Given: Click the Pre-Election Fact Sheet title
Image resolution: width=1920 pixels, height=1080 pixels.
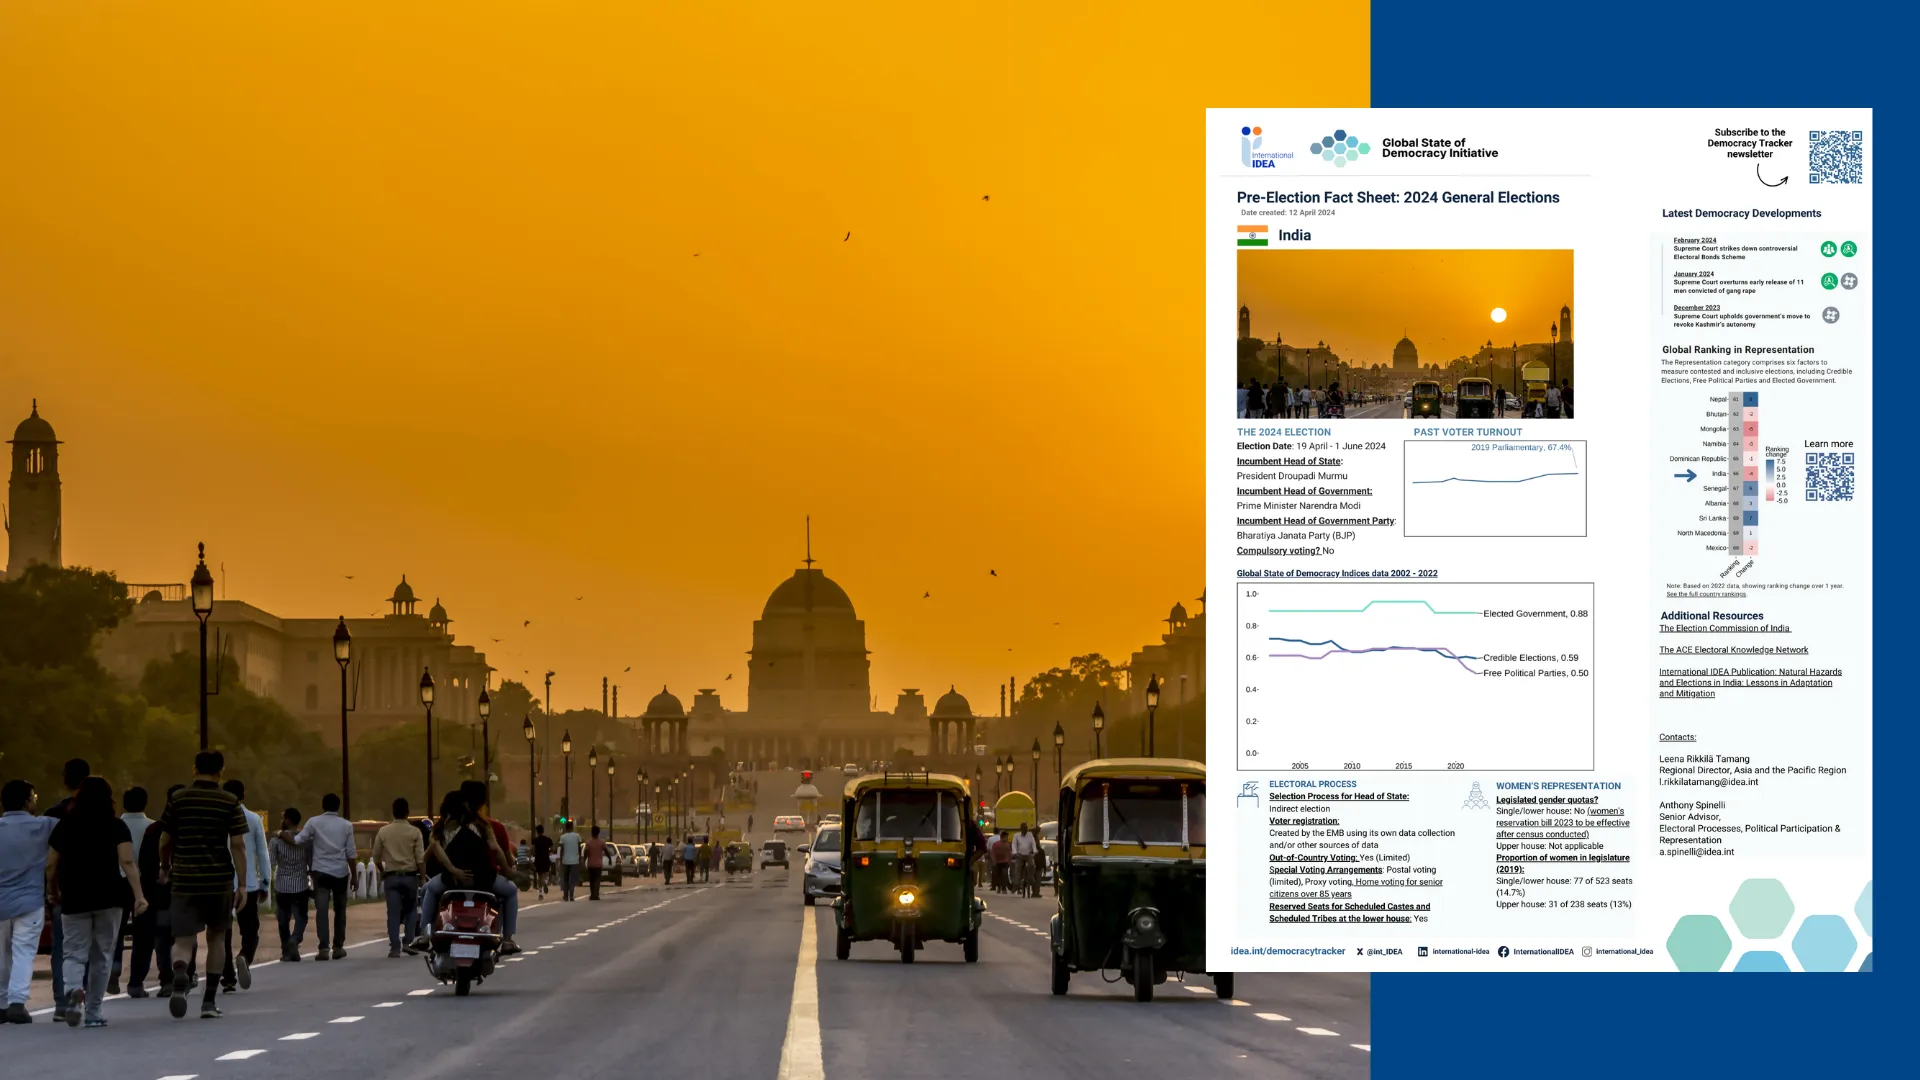Looking at the screenshot, I should (1398, 198).
